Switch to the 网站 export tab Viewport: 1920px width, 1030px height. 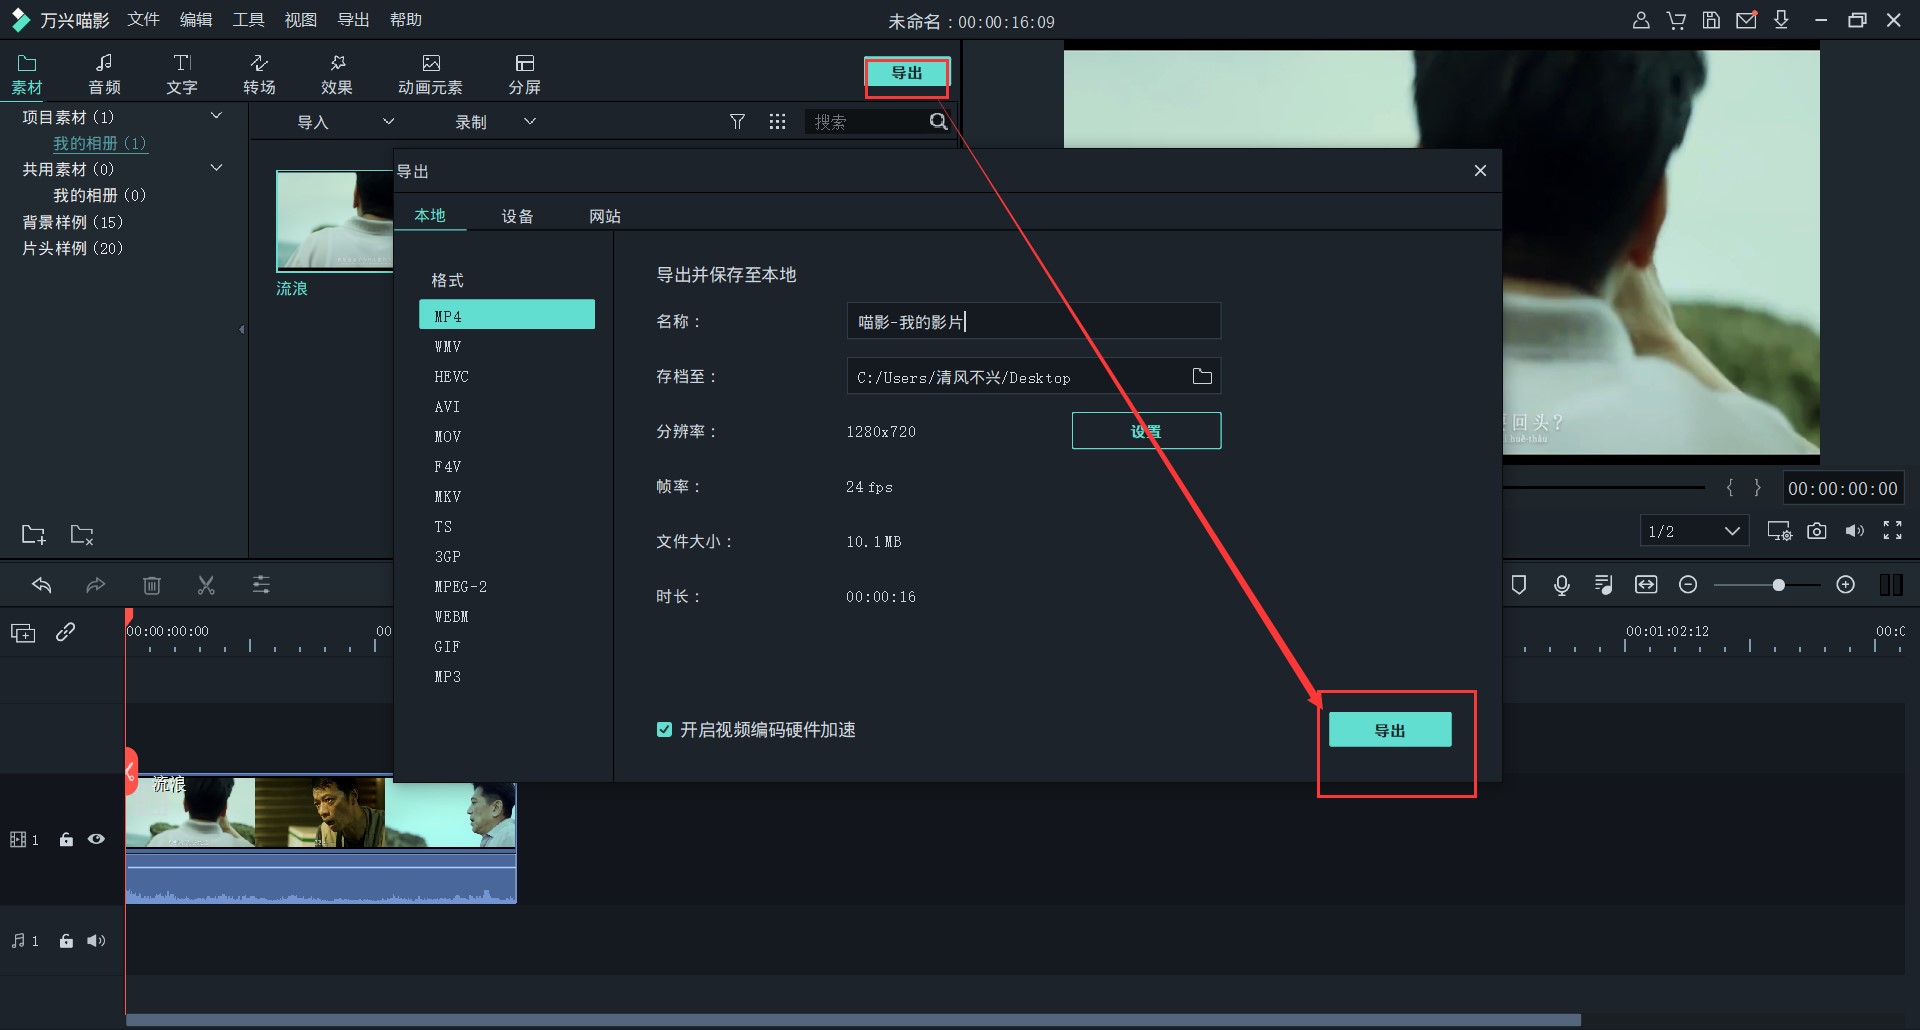coord(605,216)
